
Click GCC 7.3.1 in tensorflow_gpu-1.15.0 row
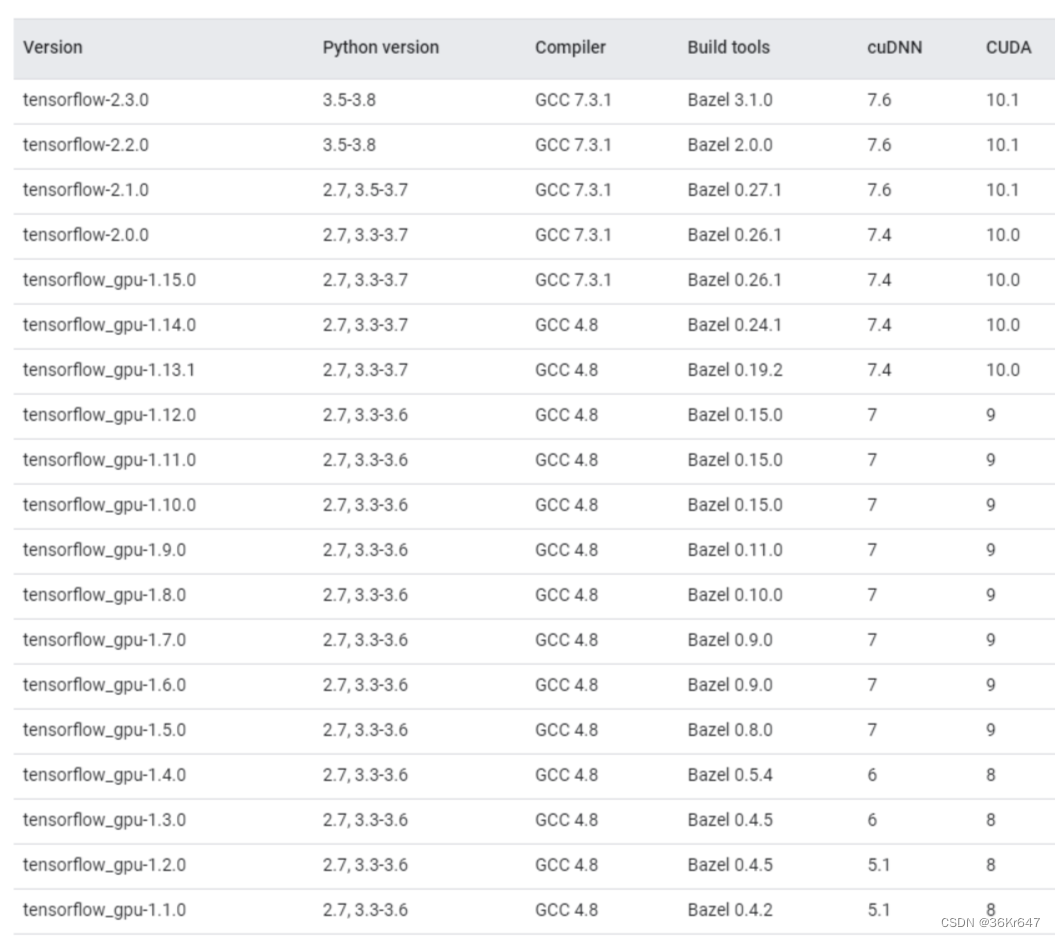click(573, 280)
